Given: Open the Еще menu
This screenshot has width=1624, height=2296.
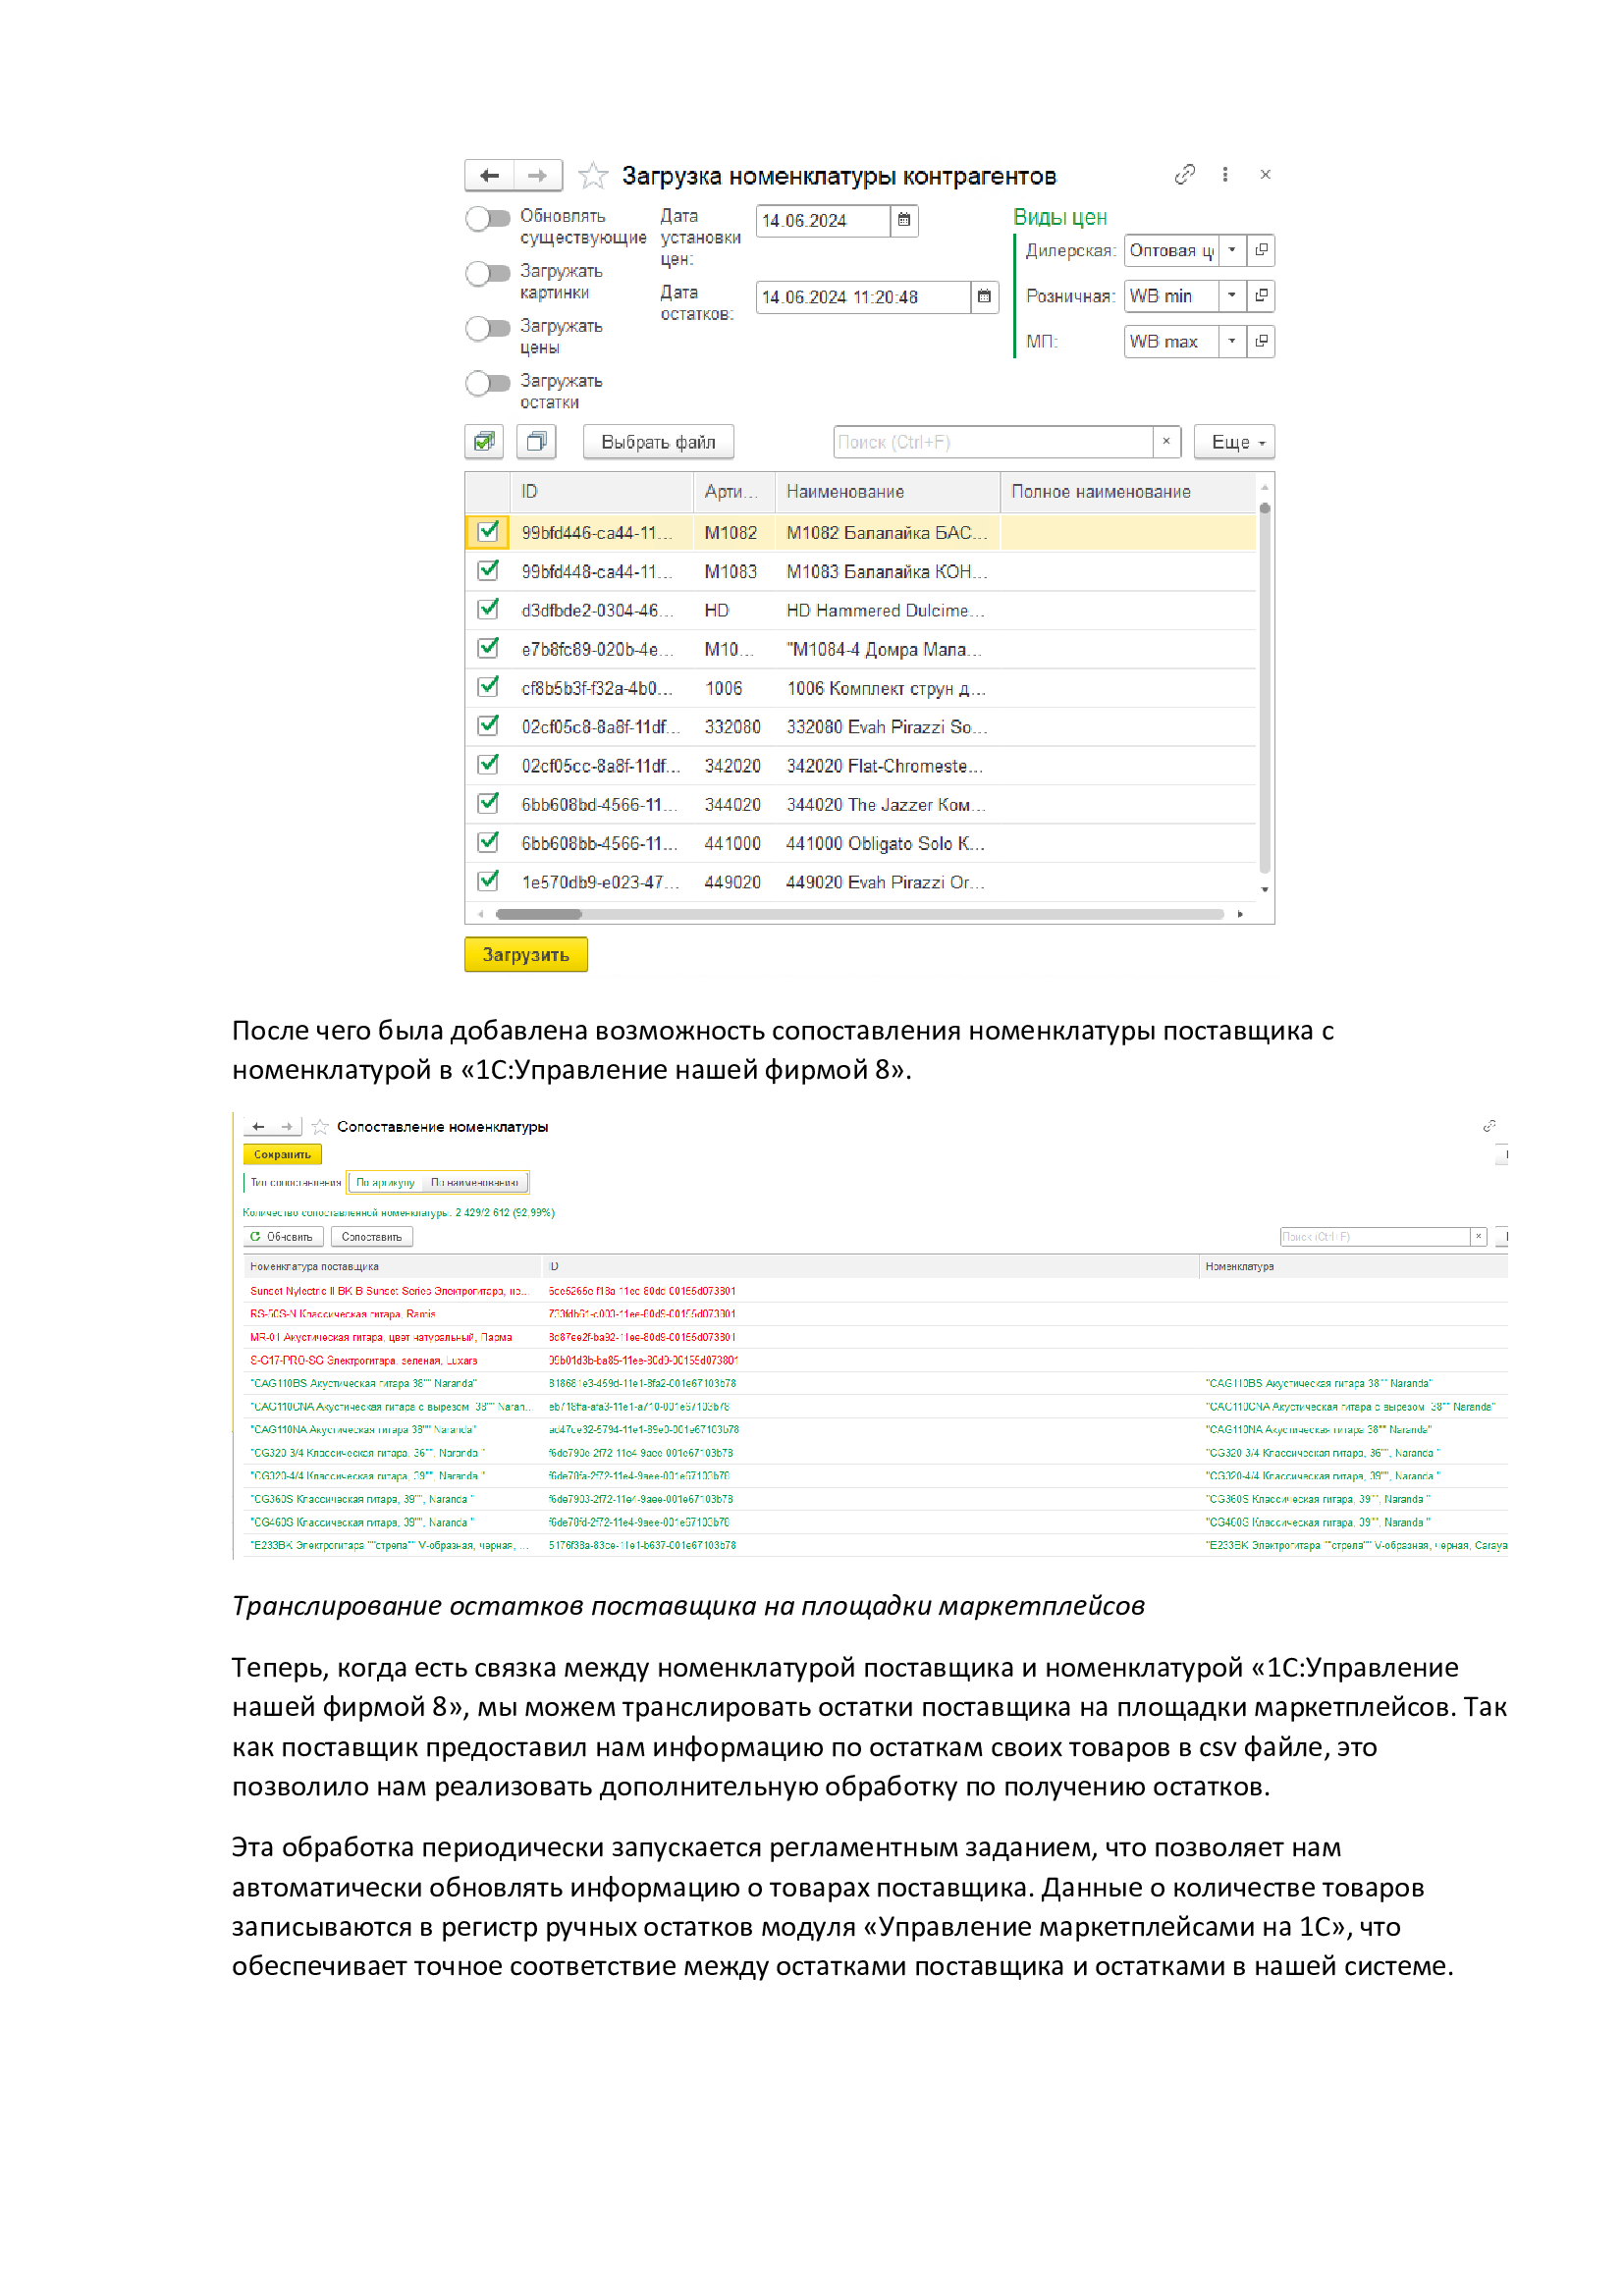Looking at the screenshot, I should (1234, 442).
